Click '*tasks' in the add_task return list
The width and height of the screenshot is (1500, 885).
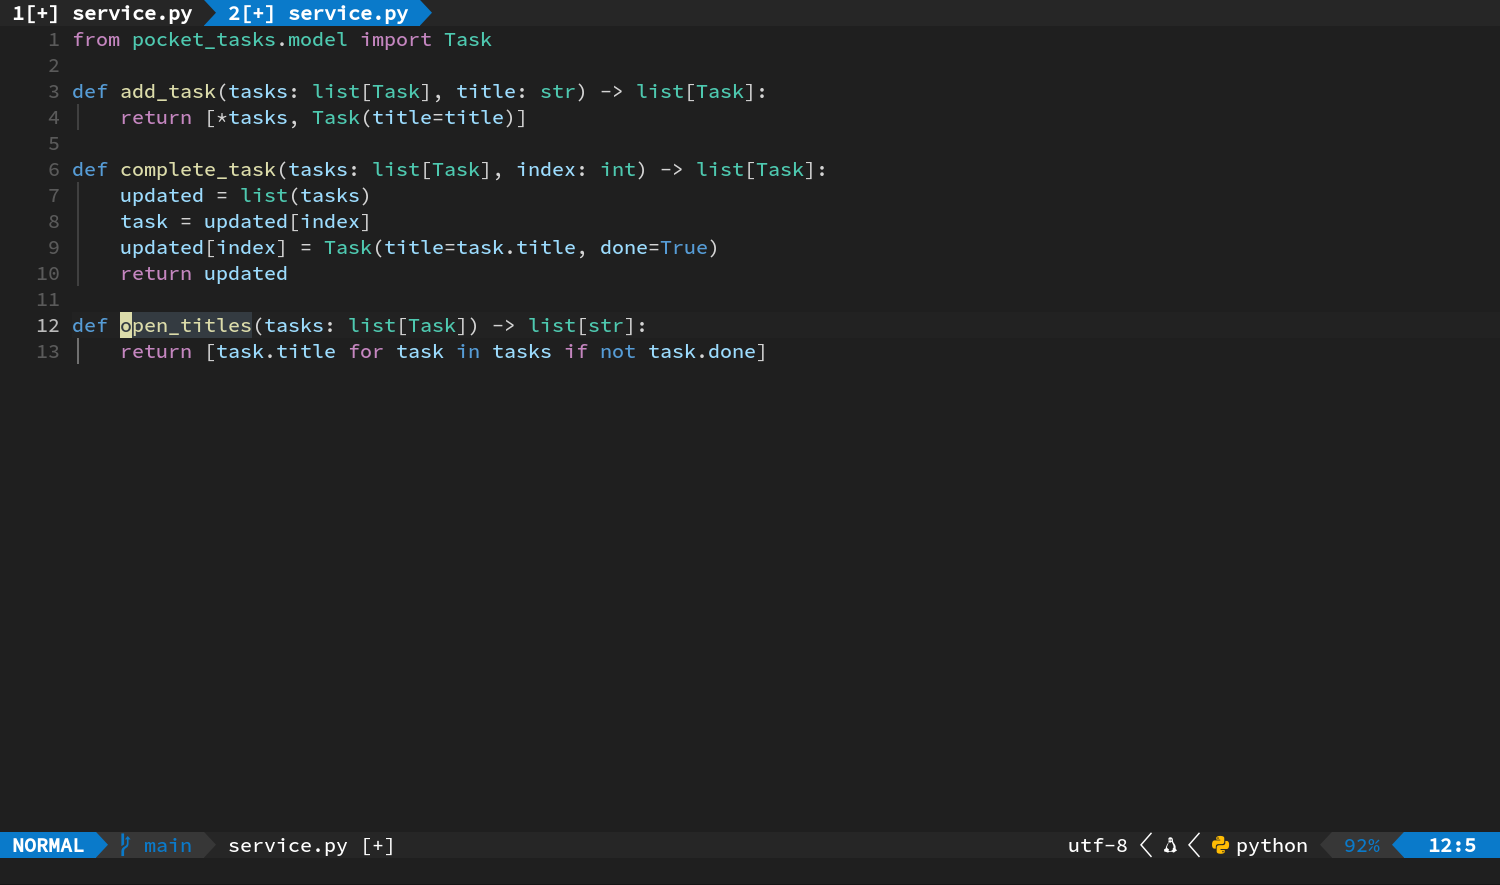(252, 117)
